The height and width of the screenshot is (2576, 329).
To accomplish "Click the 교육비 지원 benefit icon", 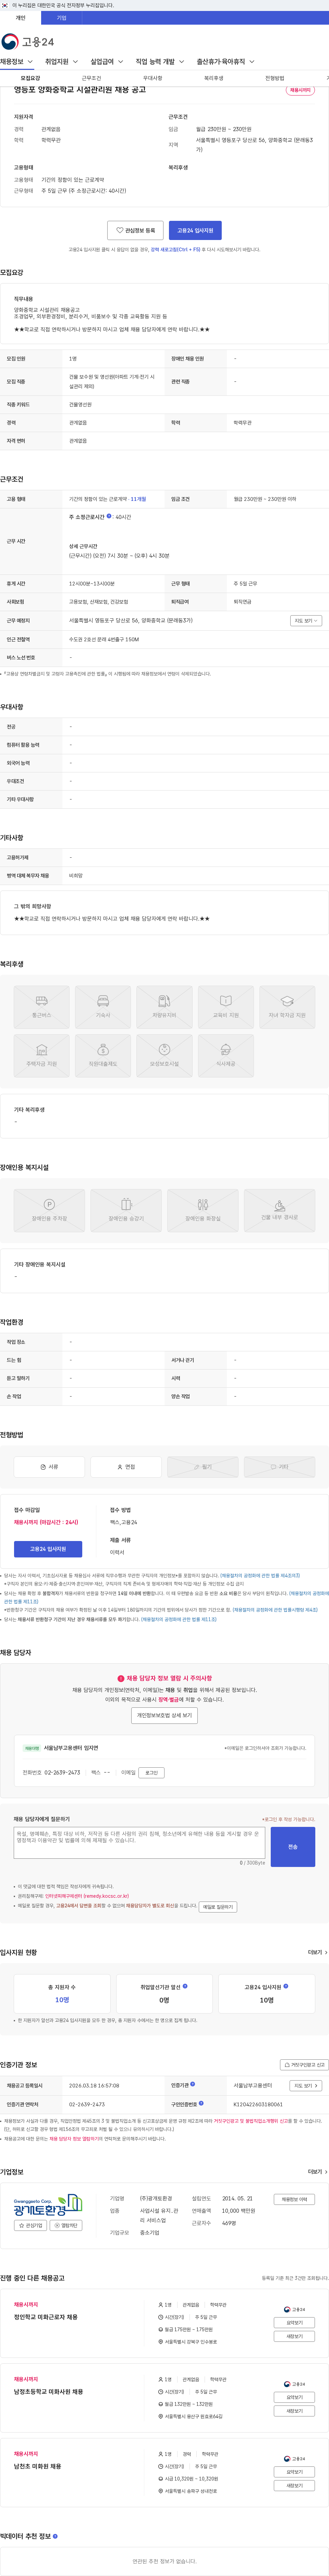I will coord(226,1007).
